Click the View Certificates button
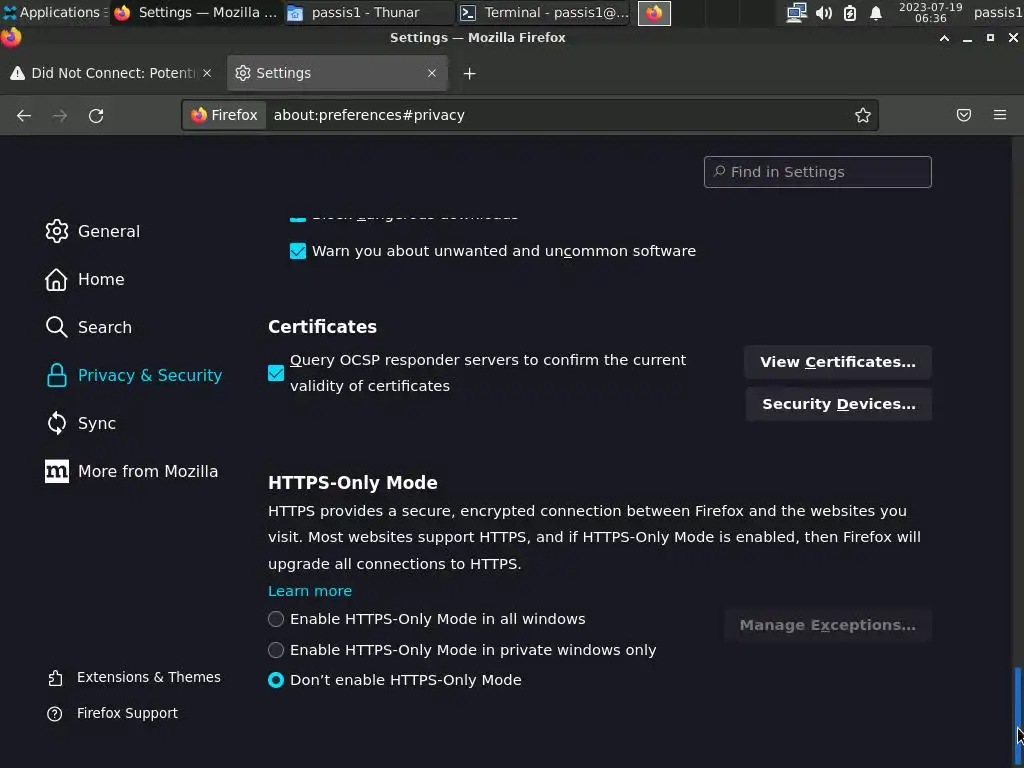This screenshot has height=768, width=1024. (837, 362)
